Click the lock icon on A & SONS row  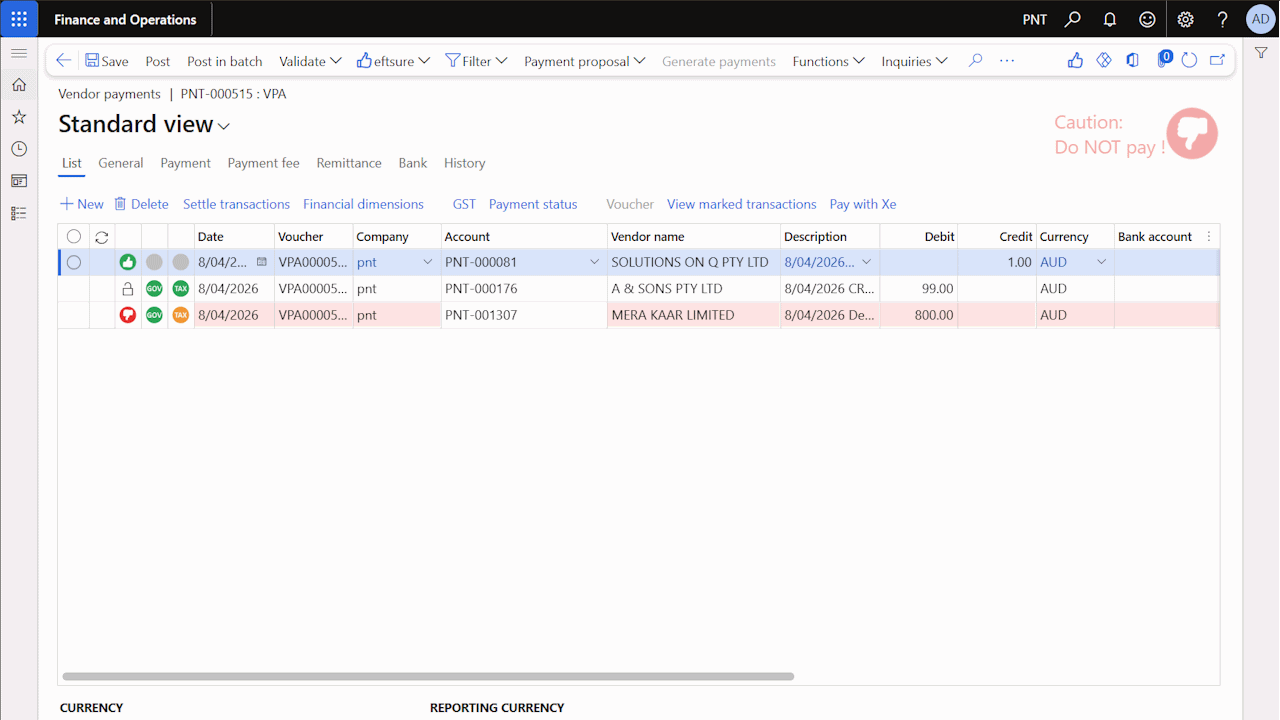click(x=128, y=289)
